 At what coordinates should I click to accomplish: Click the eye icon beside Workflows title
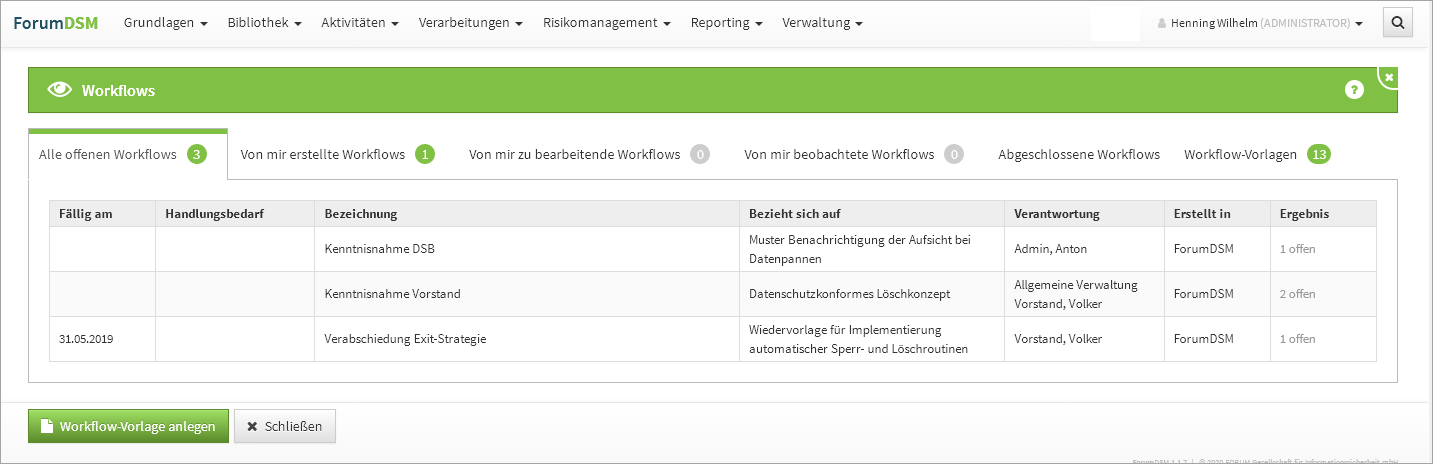pos(60,90)
